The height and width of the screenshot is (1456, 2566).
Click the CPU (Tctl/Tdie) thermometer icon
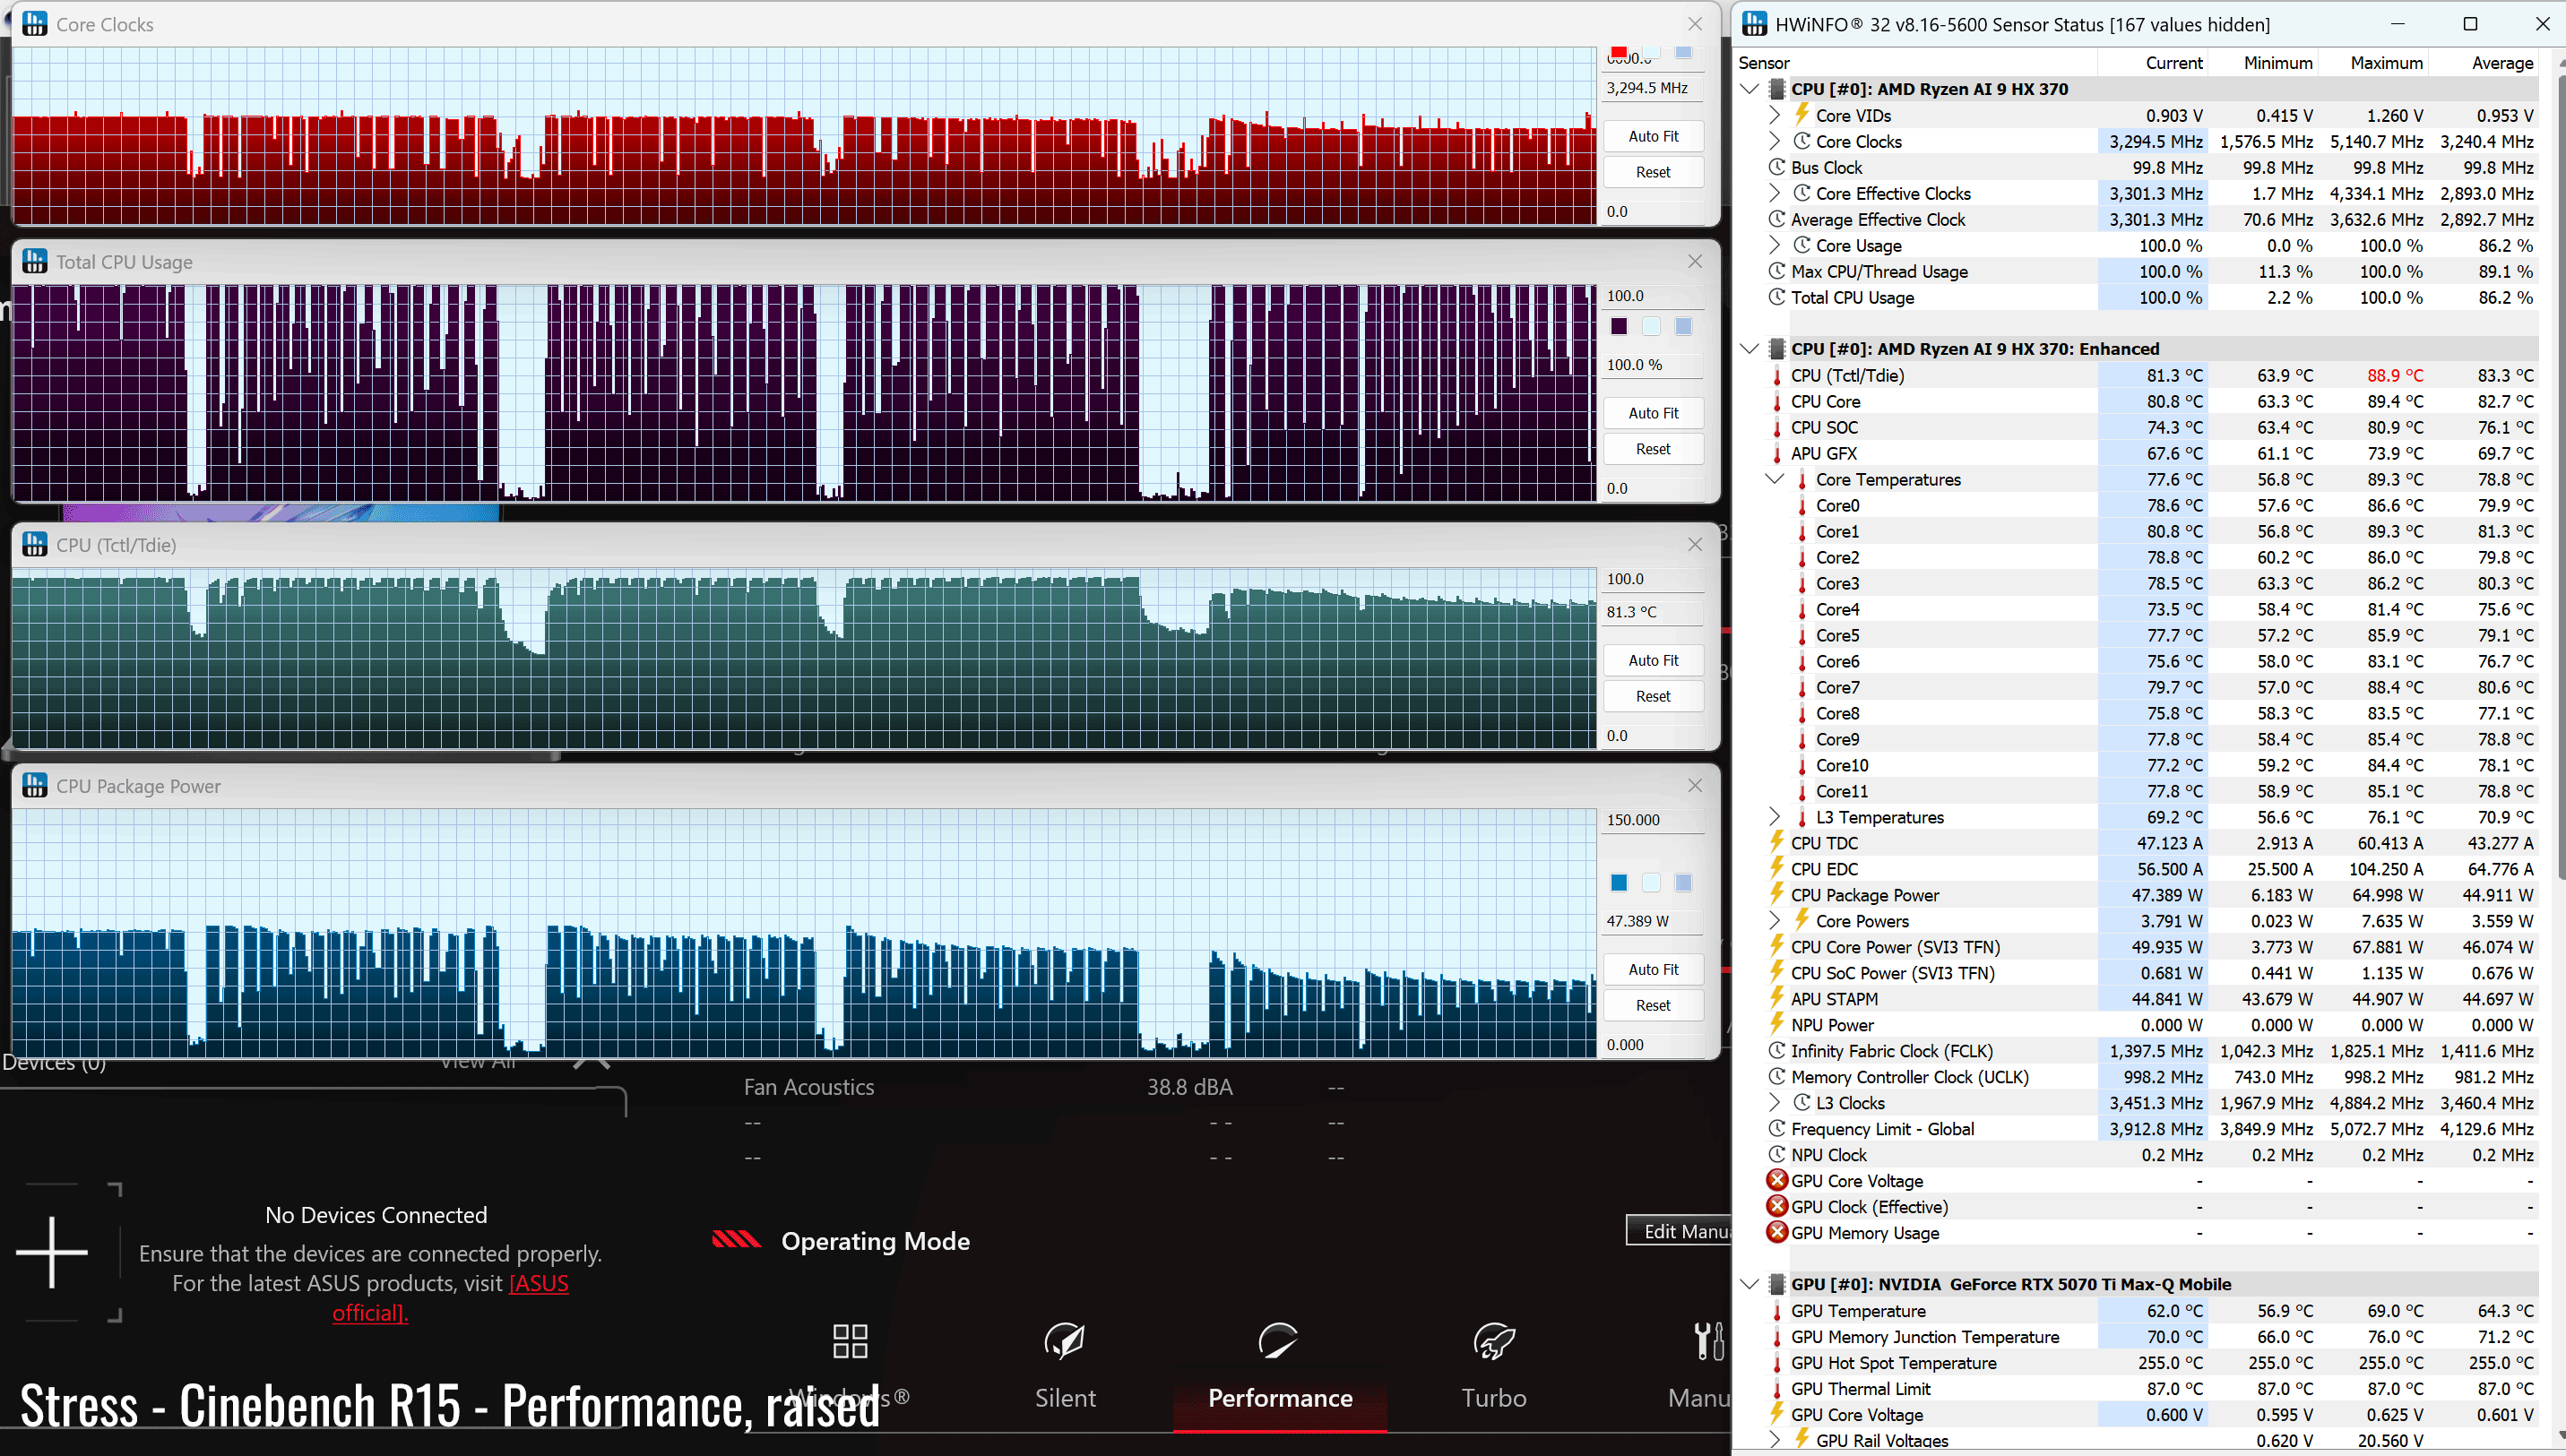tap(1777, 375)
